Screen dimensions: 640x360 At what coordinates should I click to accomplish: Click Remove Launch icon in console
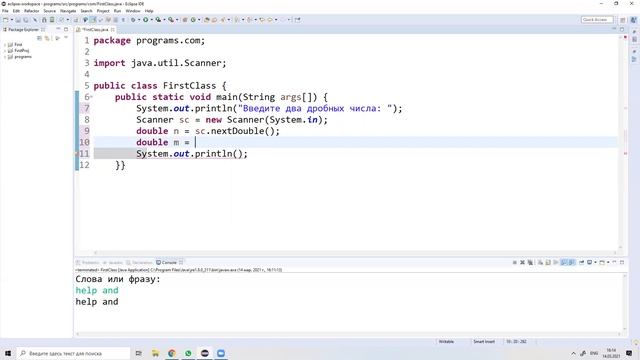(522, 262)
